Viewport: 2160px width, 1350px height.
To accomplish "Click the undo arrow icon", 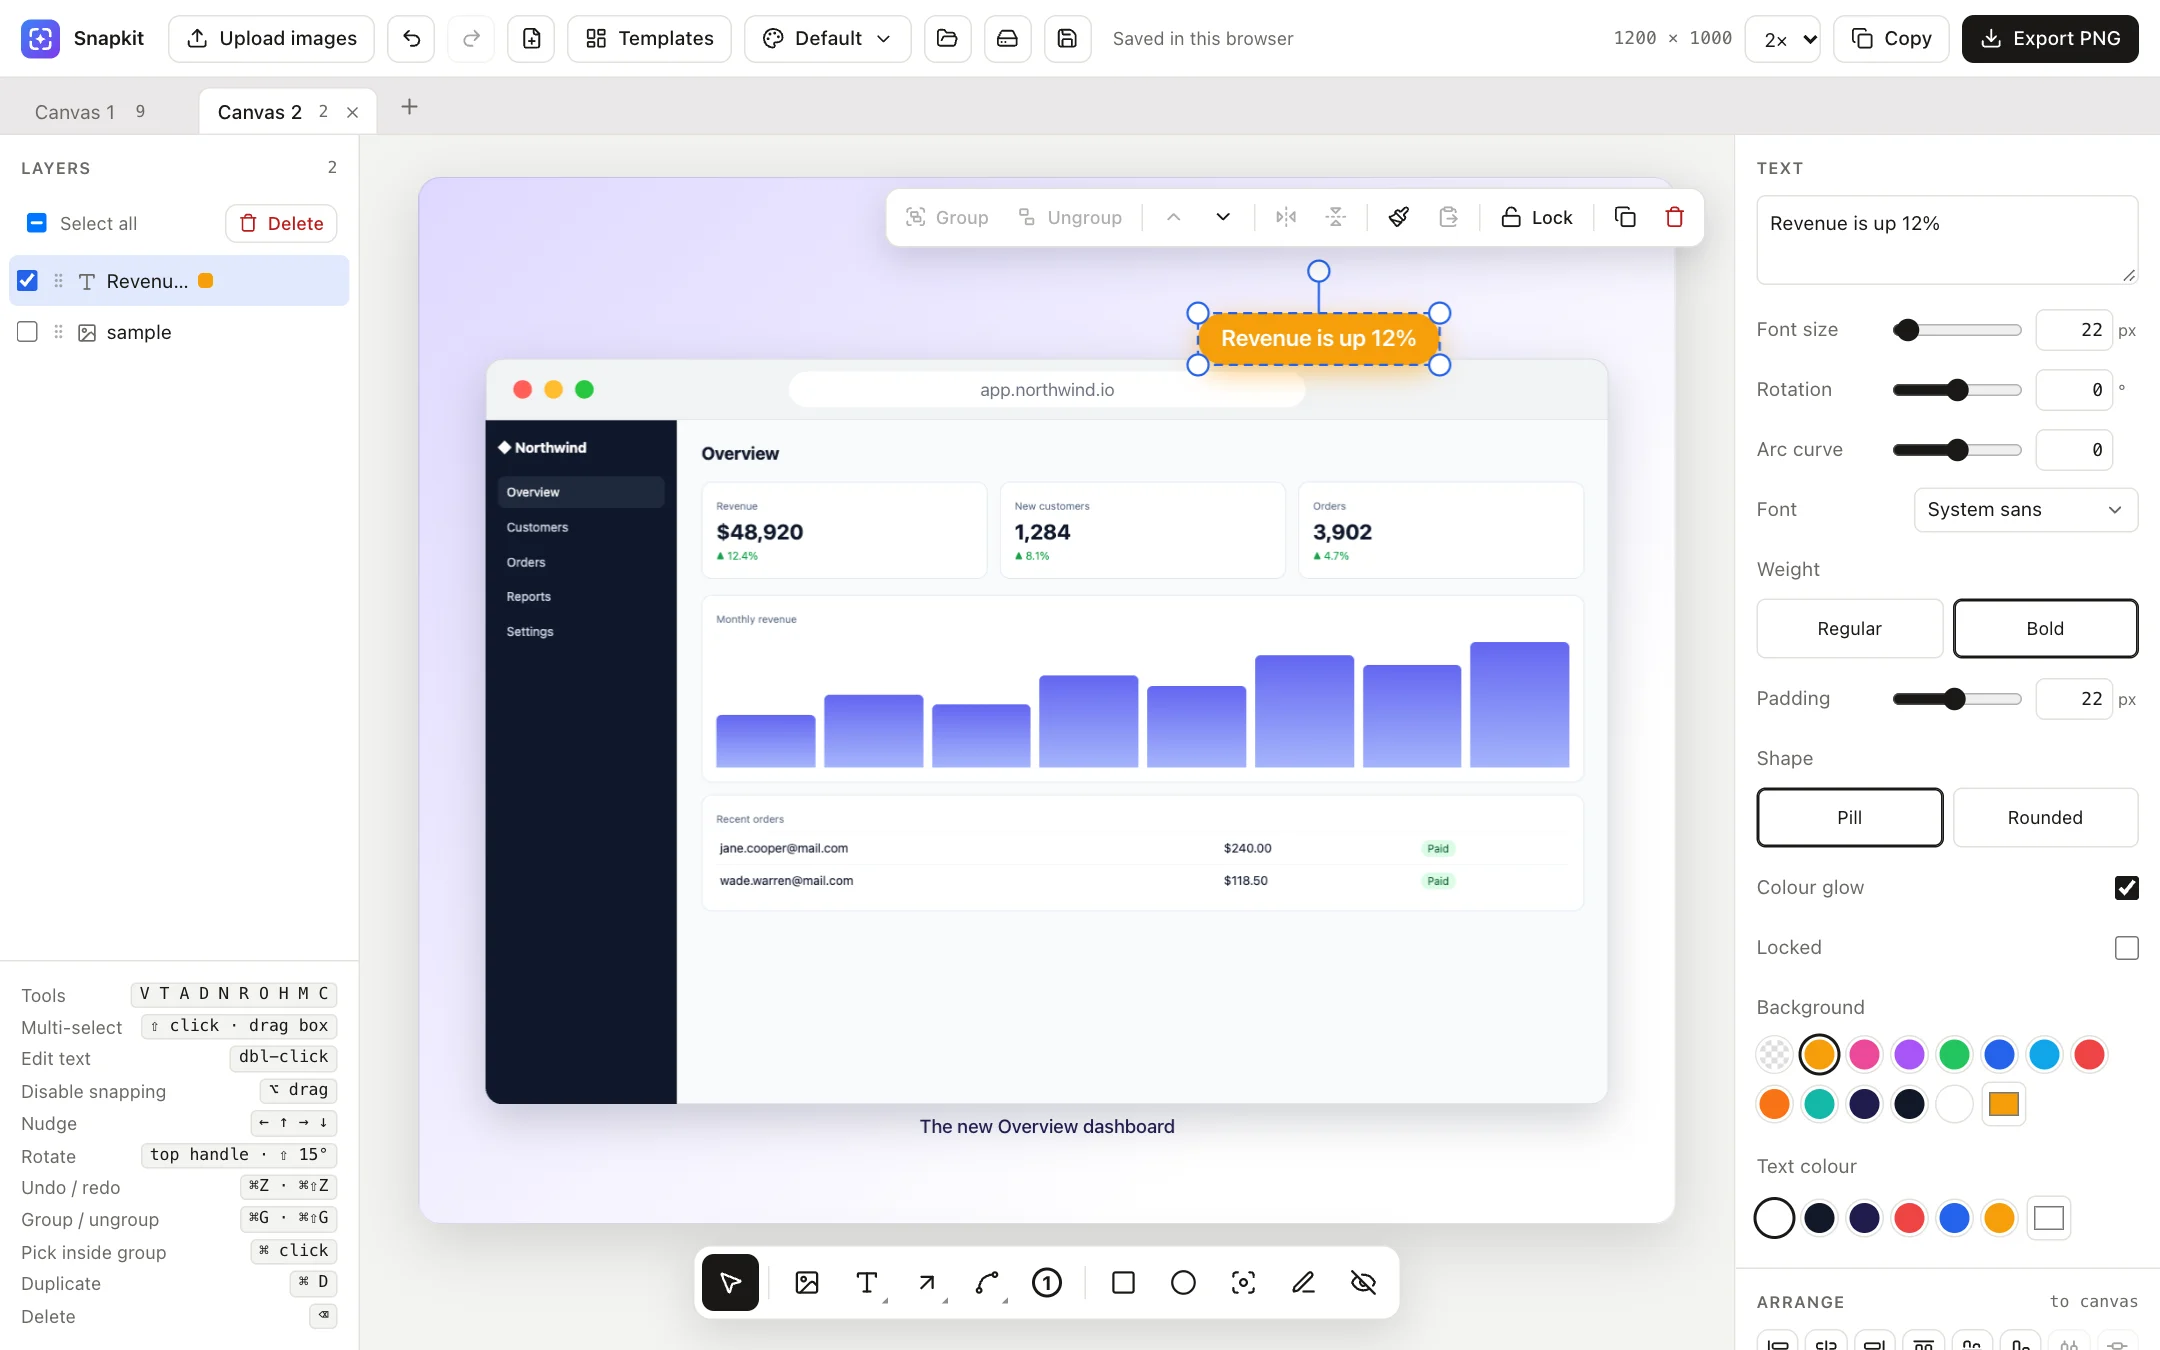I will (x=411, y=39).
